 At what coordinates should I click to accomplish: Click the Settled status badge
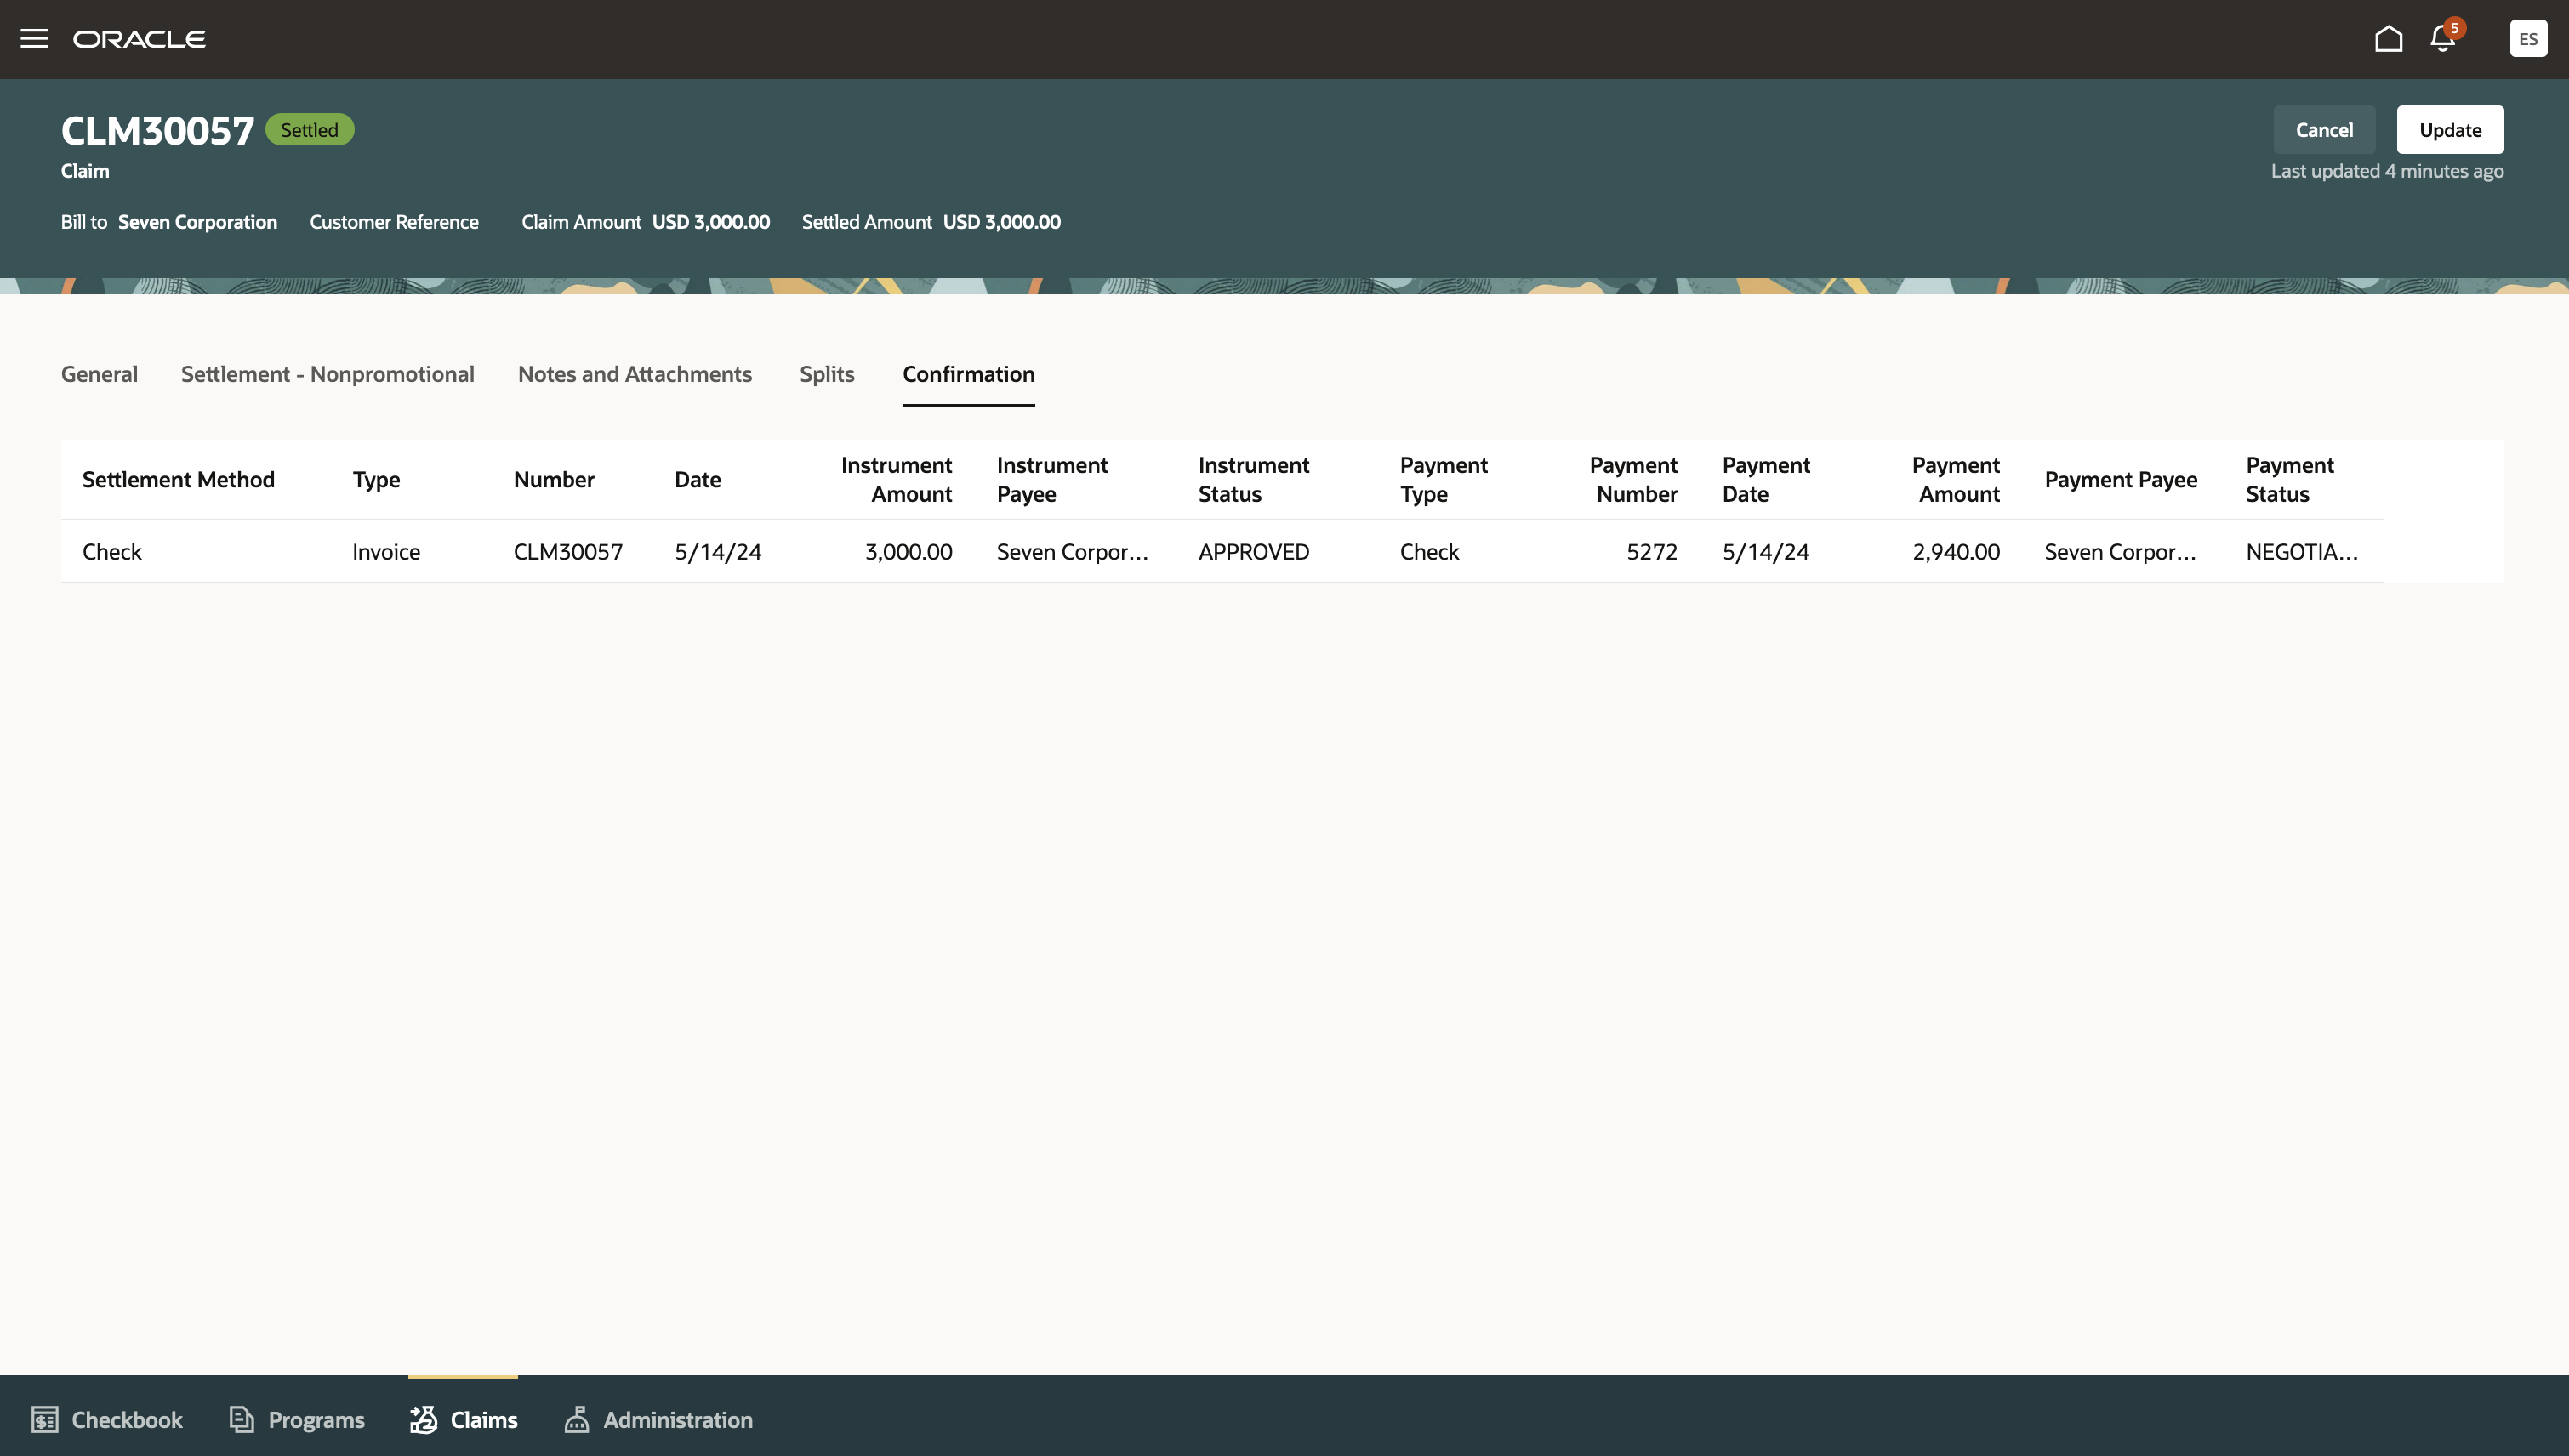(309, 130)
